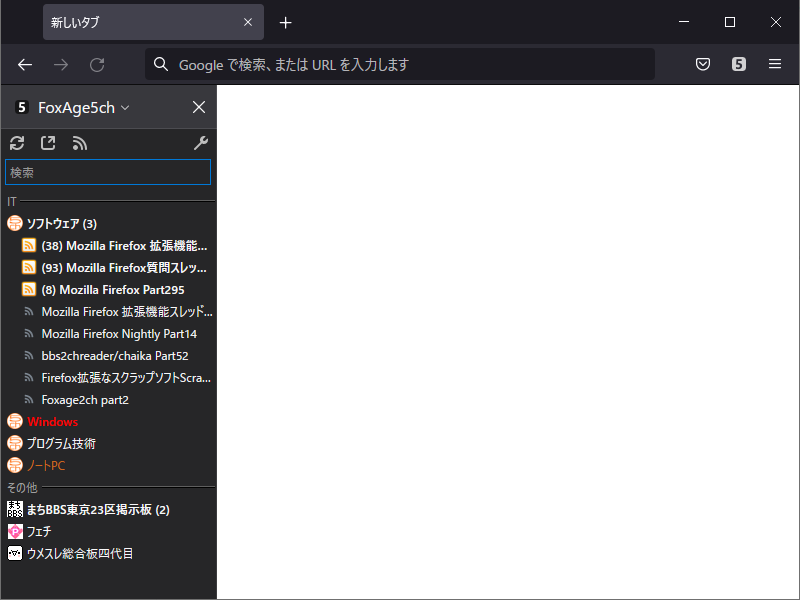The height and width of the screenshot is (600, 800).
Task: Select Foxage2ch part2 thread
Action: click(x=85, y=399)
